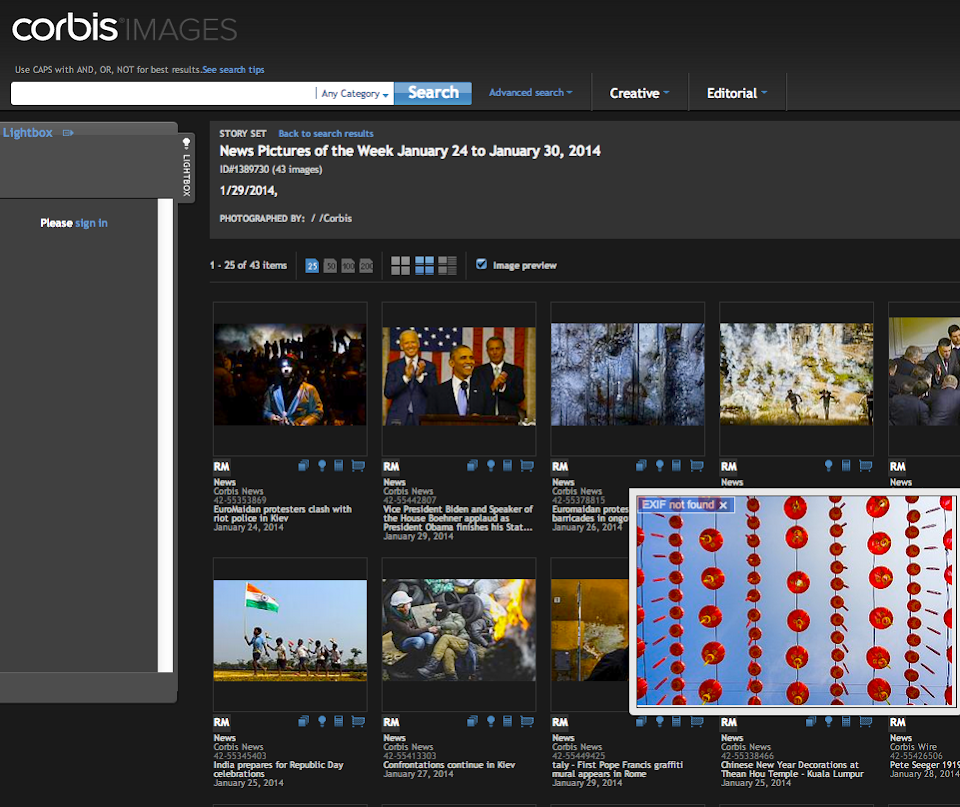Close the EXIF not found badge

pyautogui.click(x=723, y=505)
